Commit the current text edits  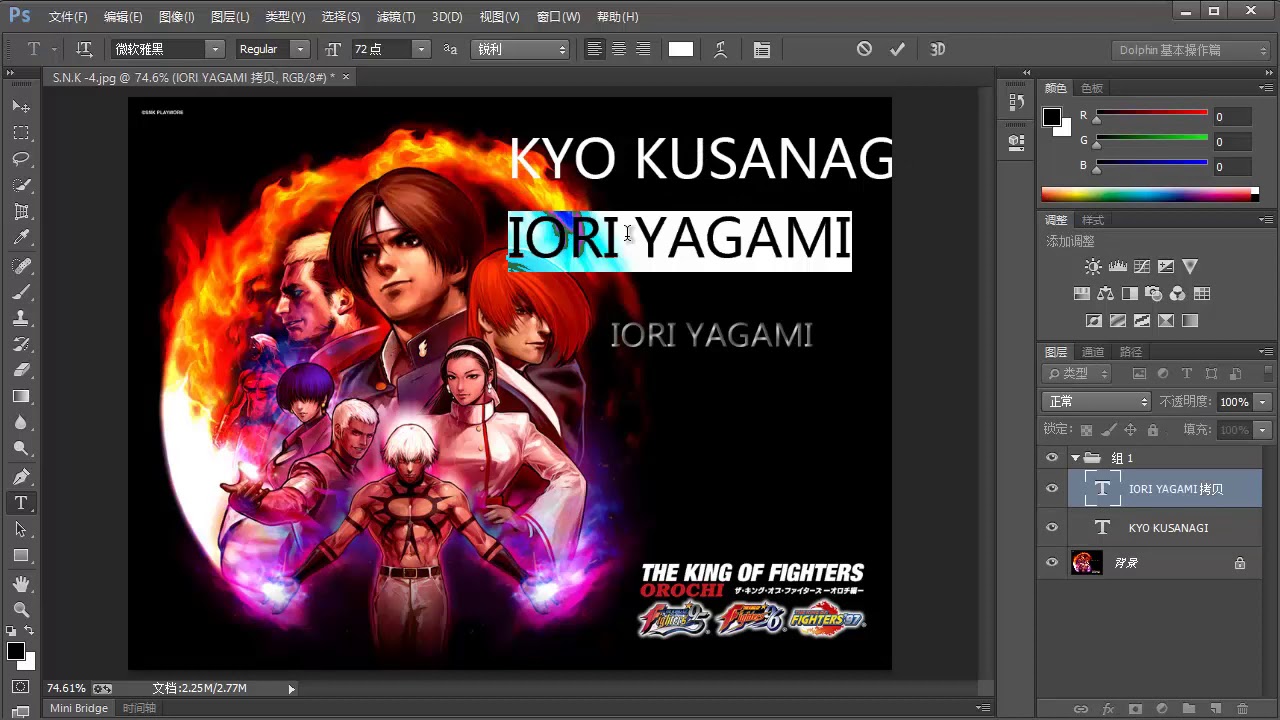[x=898, y=49]
